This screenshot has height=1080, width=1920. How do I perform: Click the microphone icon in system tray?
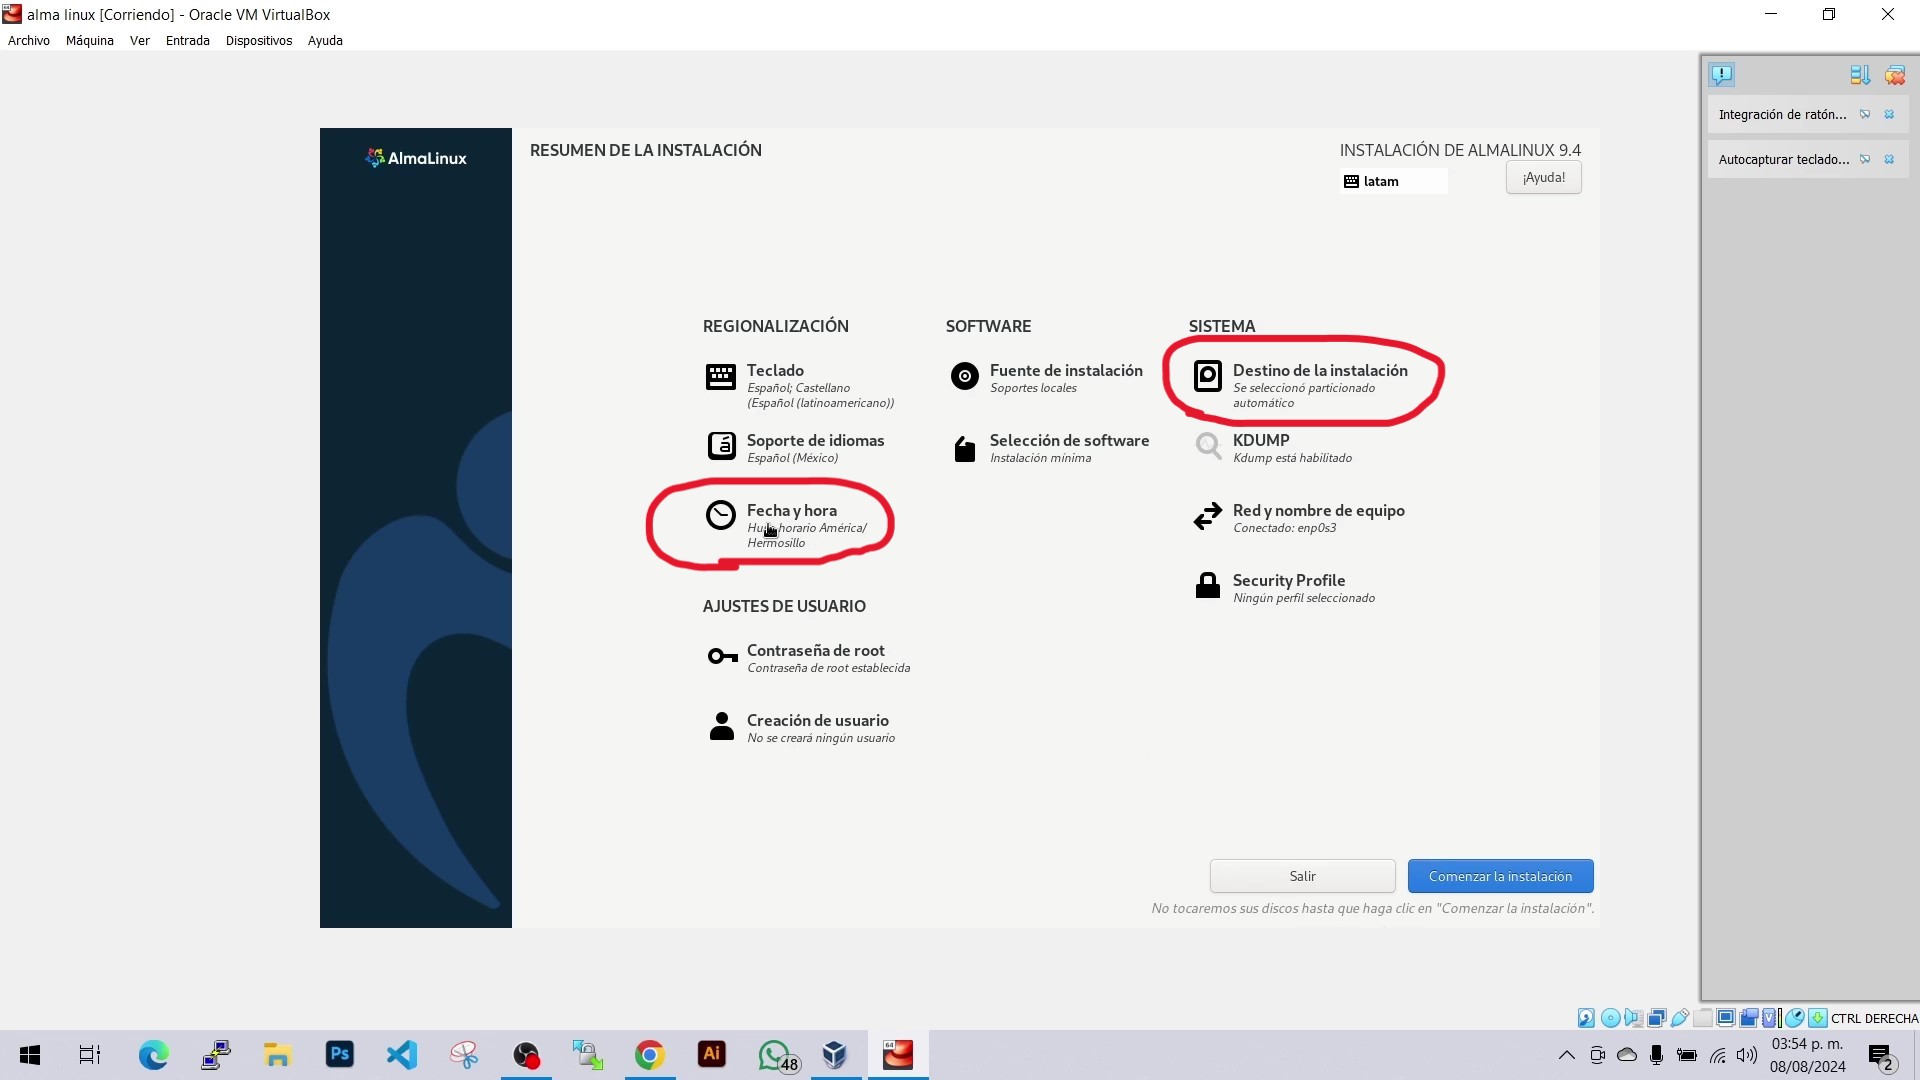pyautogui.click(x=1657, y=1055)
